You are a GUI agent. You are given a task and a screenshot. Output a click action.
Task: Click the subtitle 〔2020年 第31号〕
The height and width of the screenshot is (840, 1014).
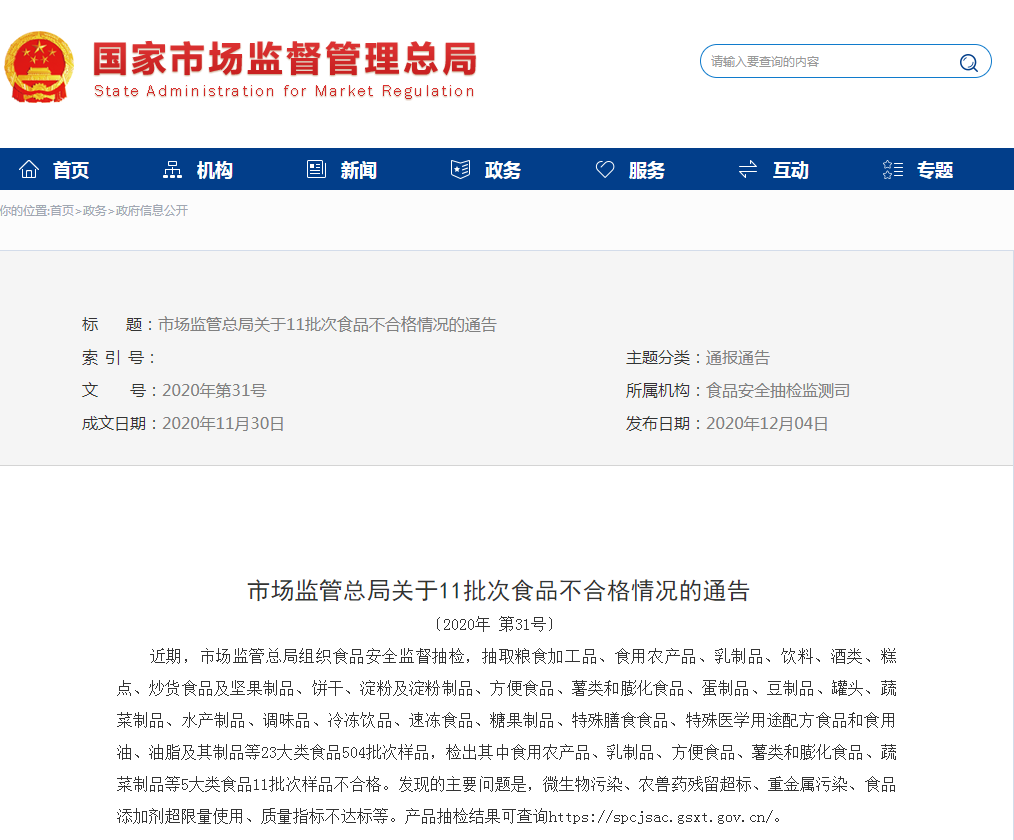(495, 624)
